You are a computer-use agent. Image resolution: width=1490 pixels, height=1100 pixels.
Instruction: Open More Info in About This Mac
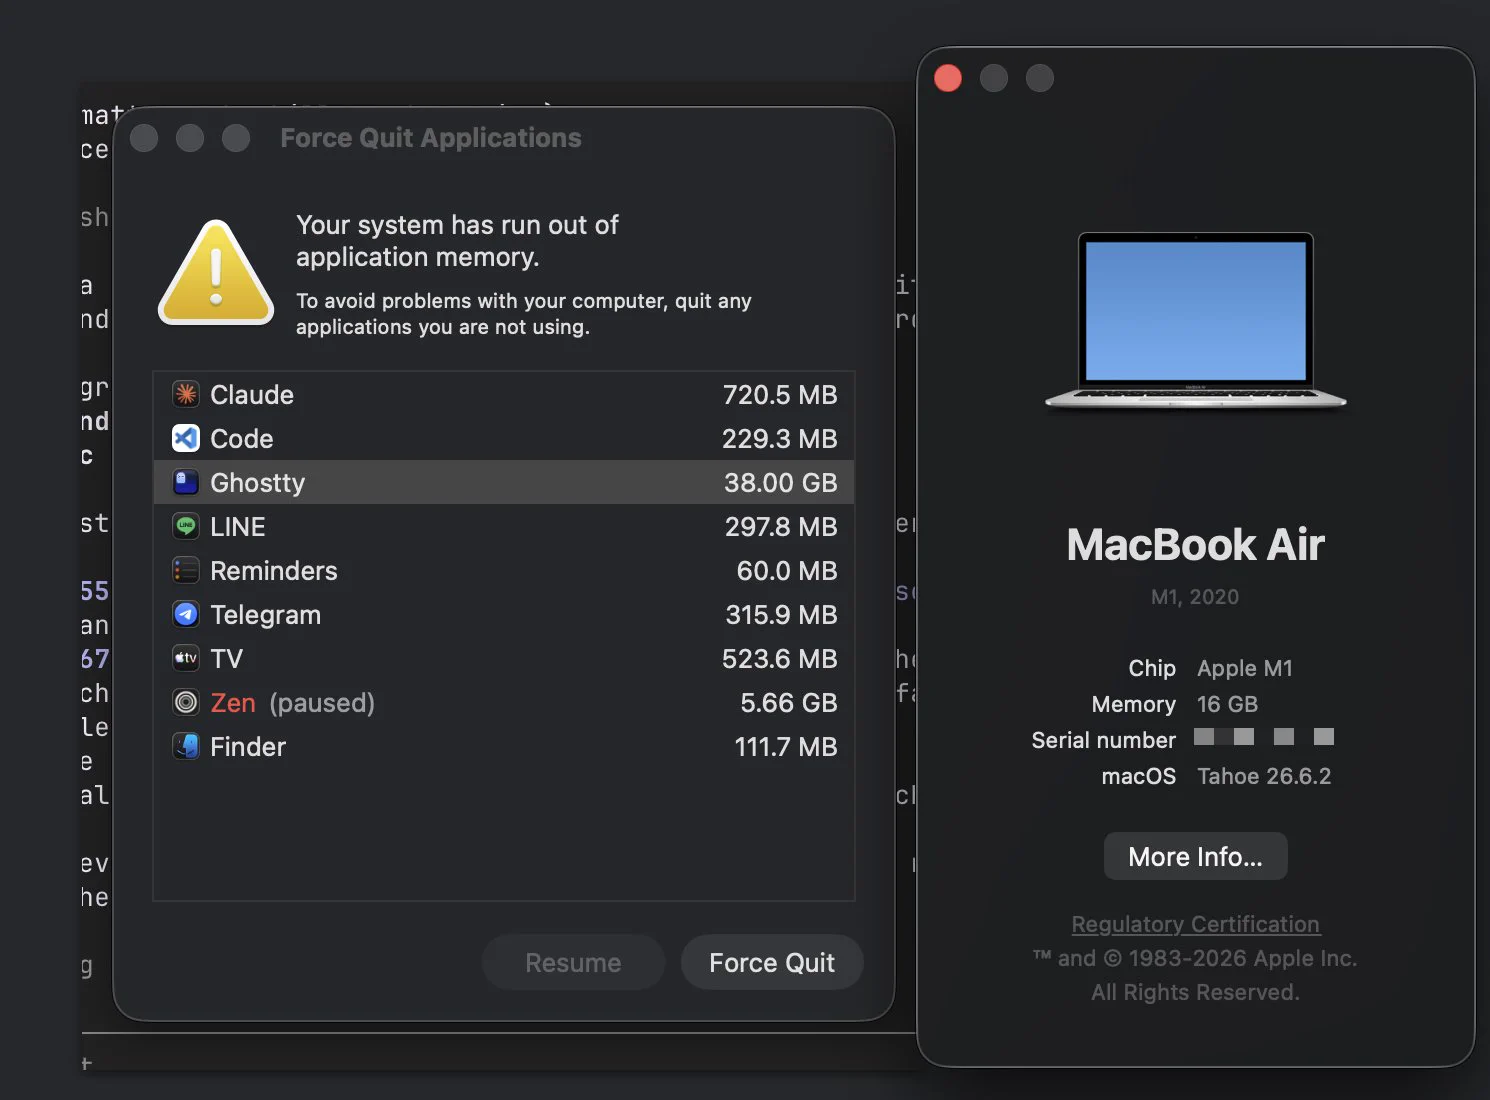tap(1195, 856)
